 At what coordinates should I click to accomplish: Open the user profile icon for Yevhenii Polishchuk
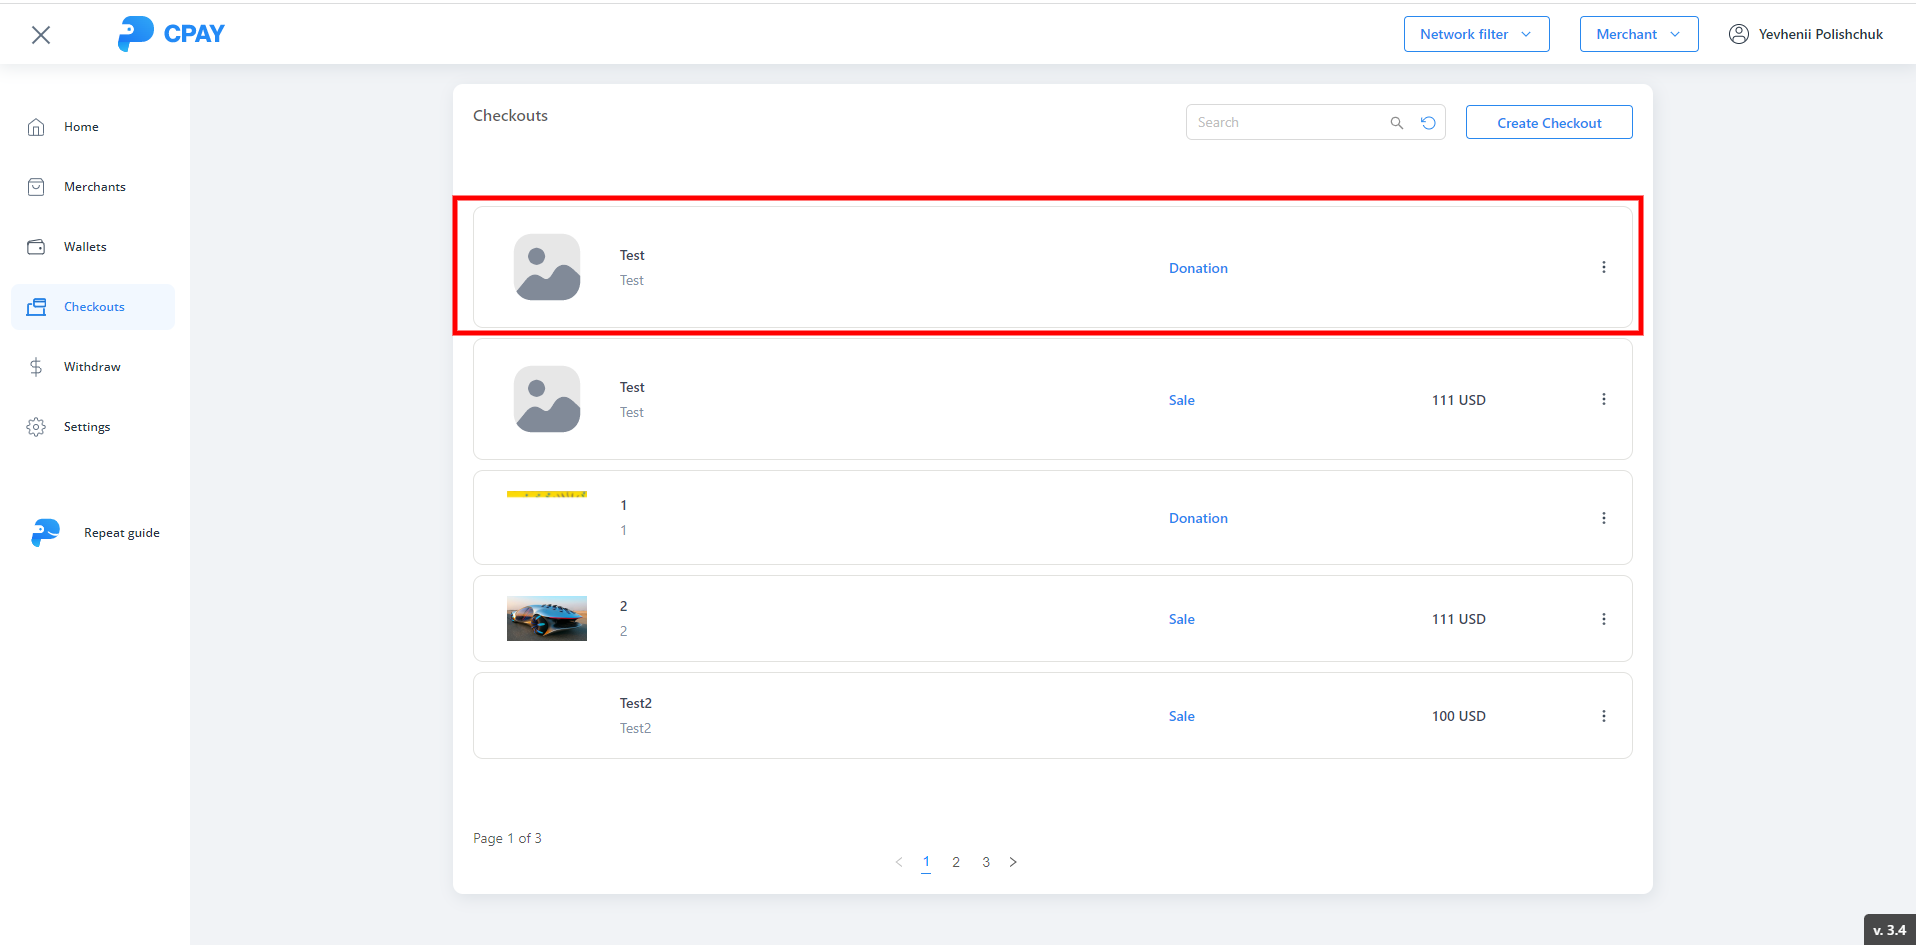1739,34
